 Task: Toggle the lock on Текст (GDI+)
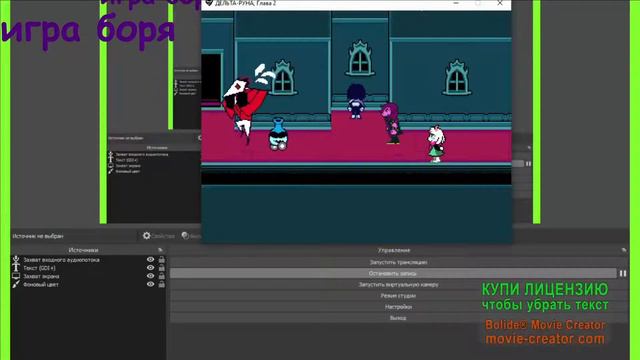pos(162,268)
